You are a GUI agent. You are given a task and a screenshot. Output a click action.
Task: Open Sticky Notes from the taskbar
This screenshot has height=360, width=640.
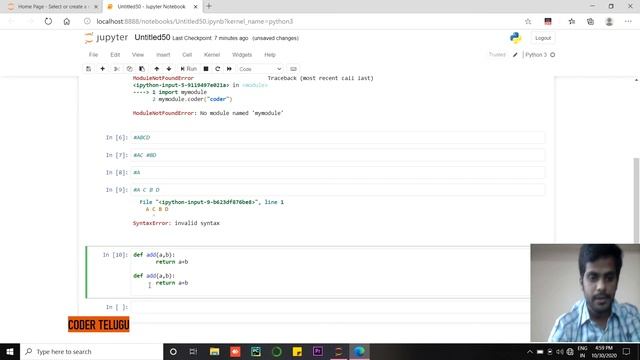pos(297,351)
